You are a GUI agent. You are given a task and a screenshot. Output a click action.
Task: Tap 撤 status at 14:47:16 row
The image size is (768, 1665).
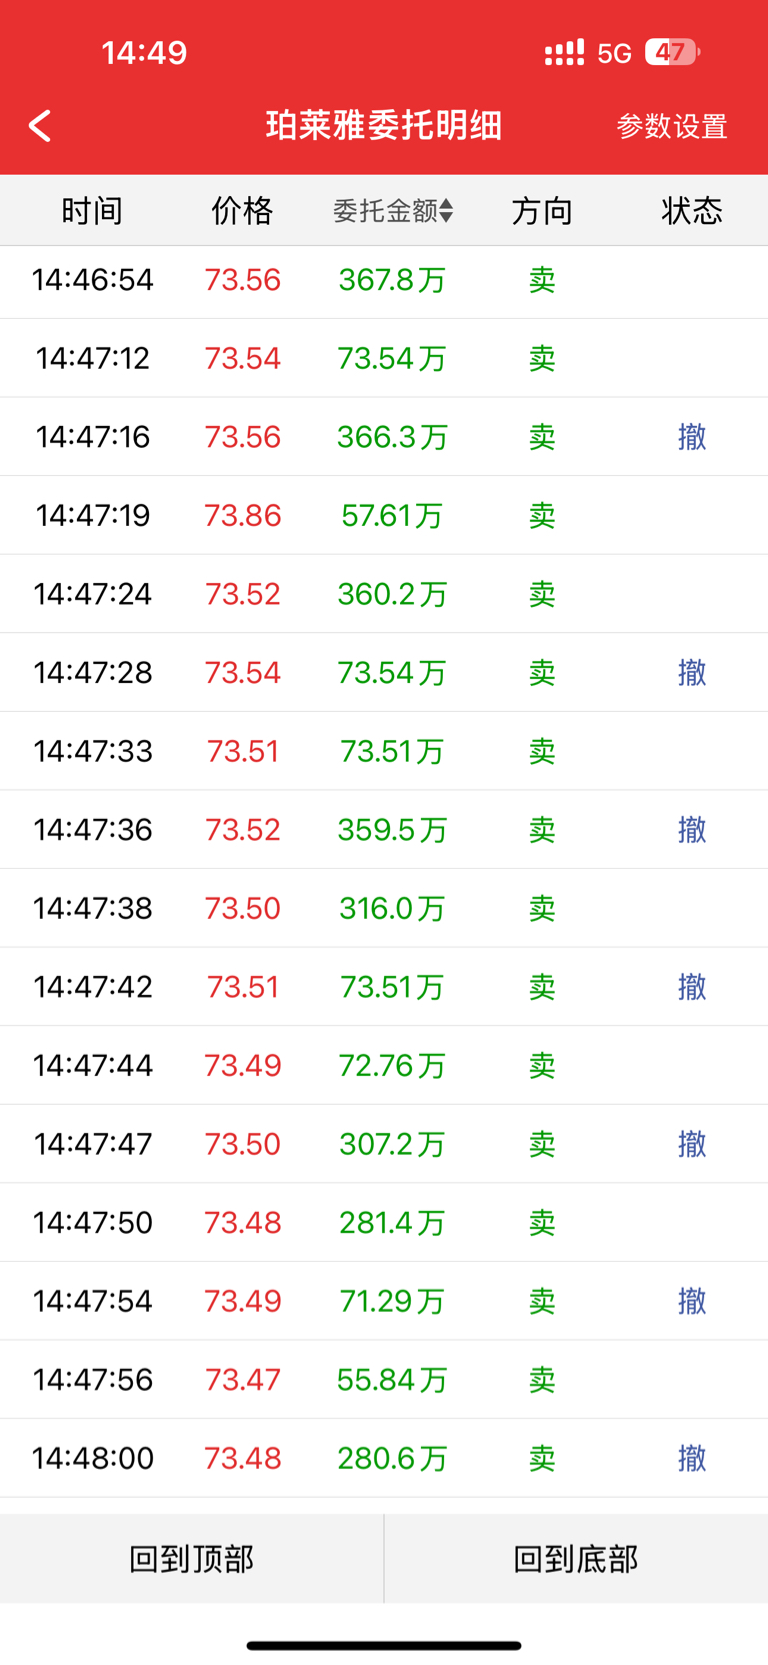(x=692, y=437)
